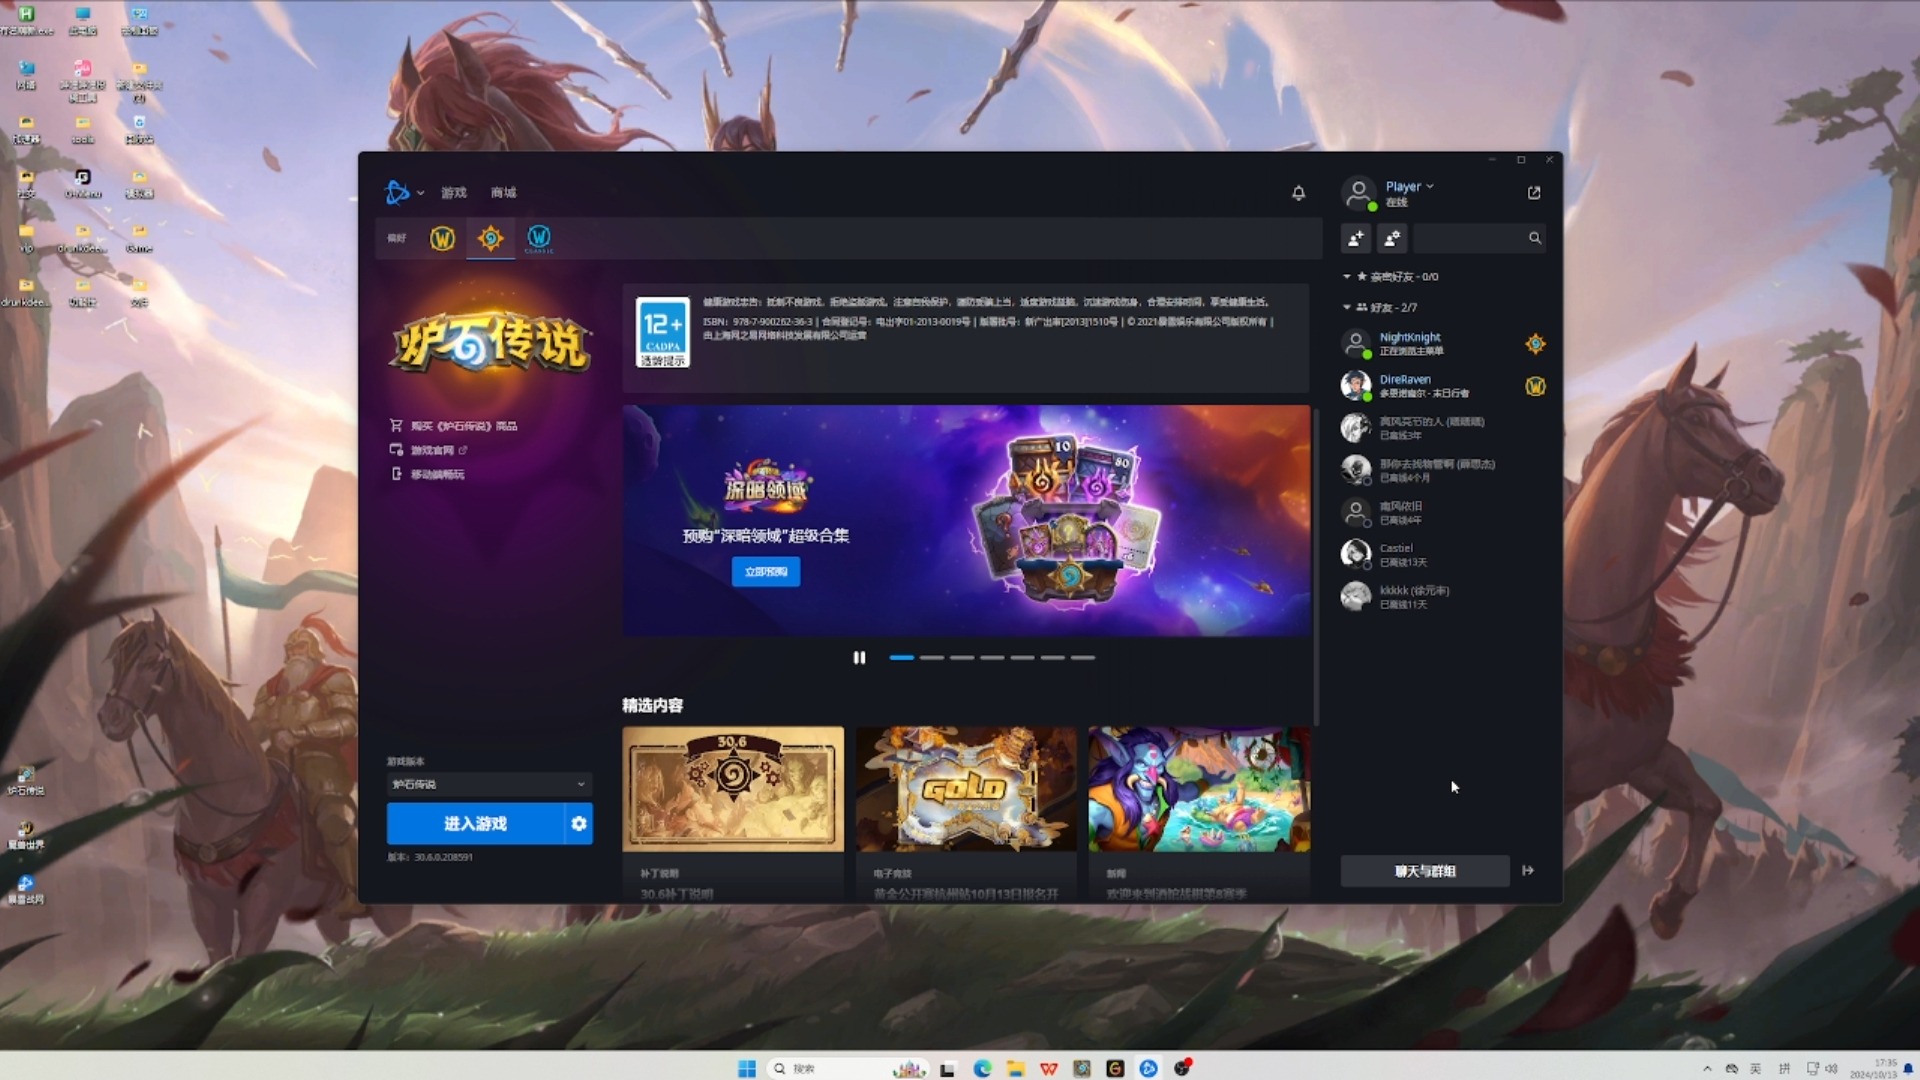
Task: Open the buy 炉石传说 items link
Action: pos(453,426)
